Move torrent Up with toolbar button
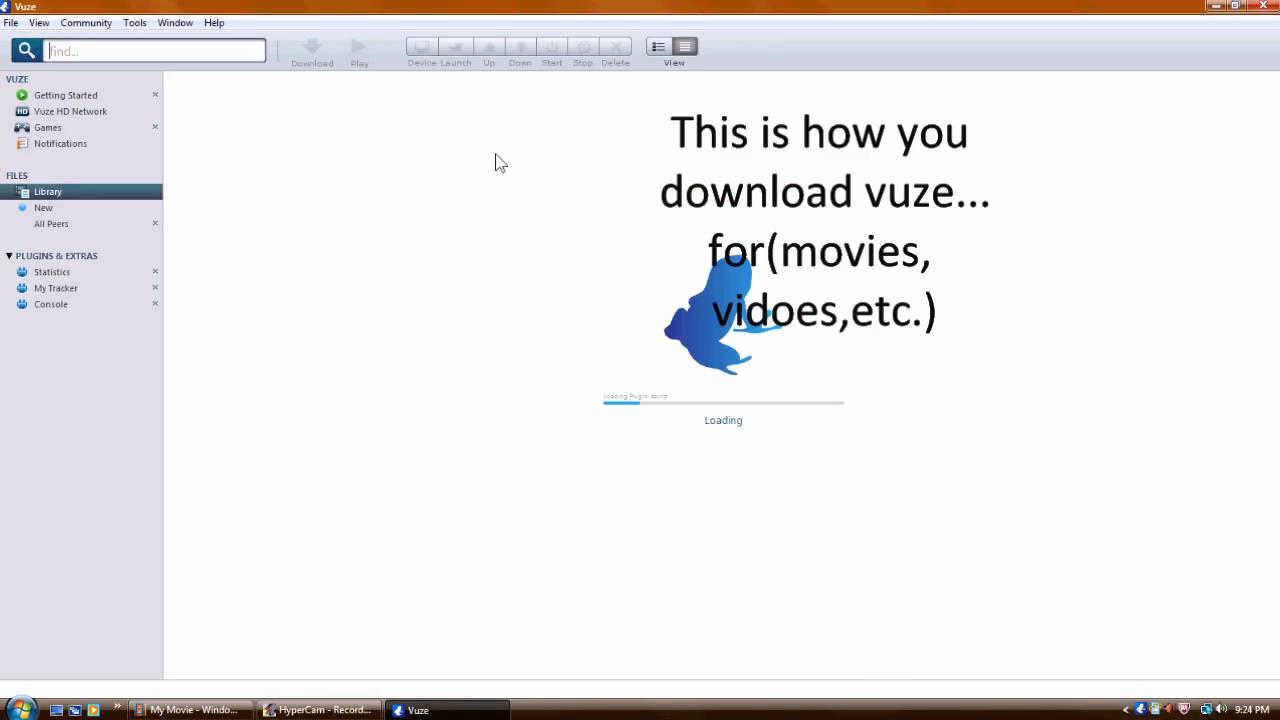The height and width of the screenshot is (720, 1280). click(x=489, y=47)
